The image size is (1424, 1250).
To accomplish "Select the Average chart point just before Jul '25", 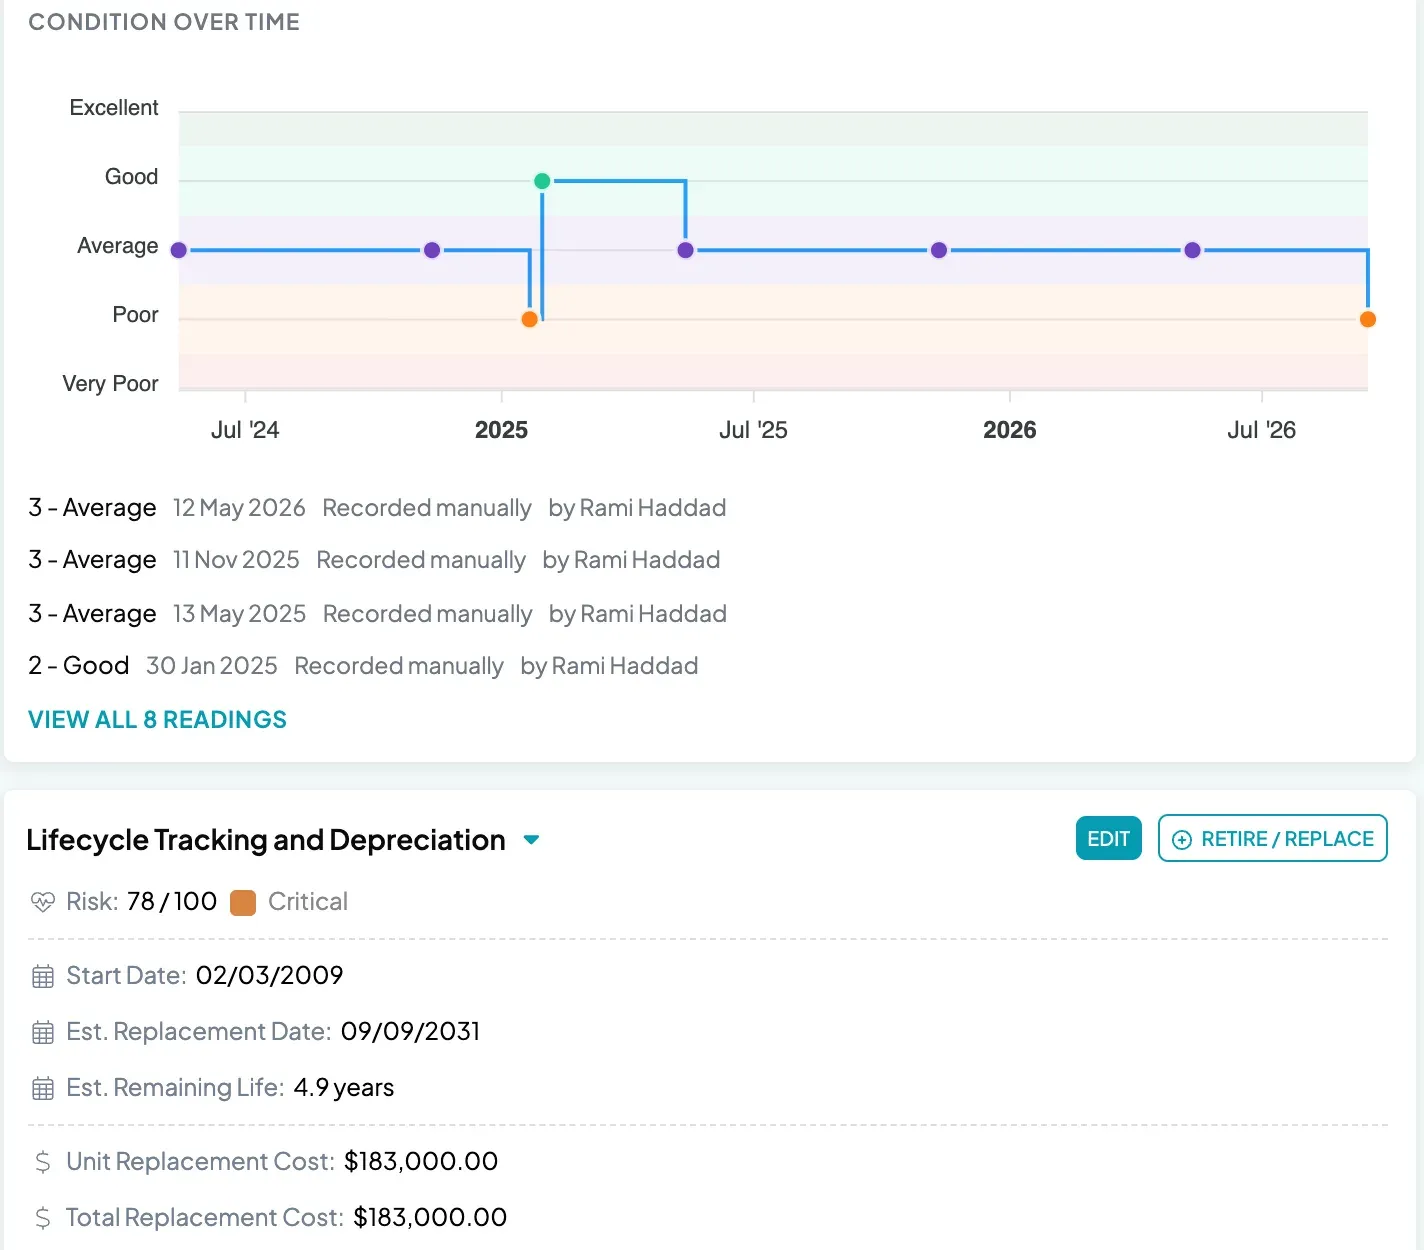I will [685, 250].
